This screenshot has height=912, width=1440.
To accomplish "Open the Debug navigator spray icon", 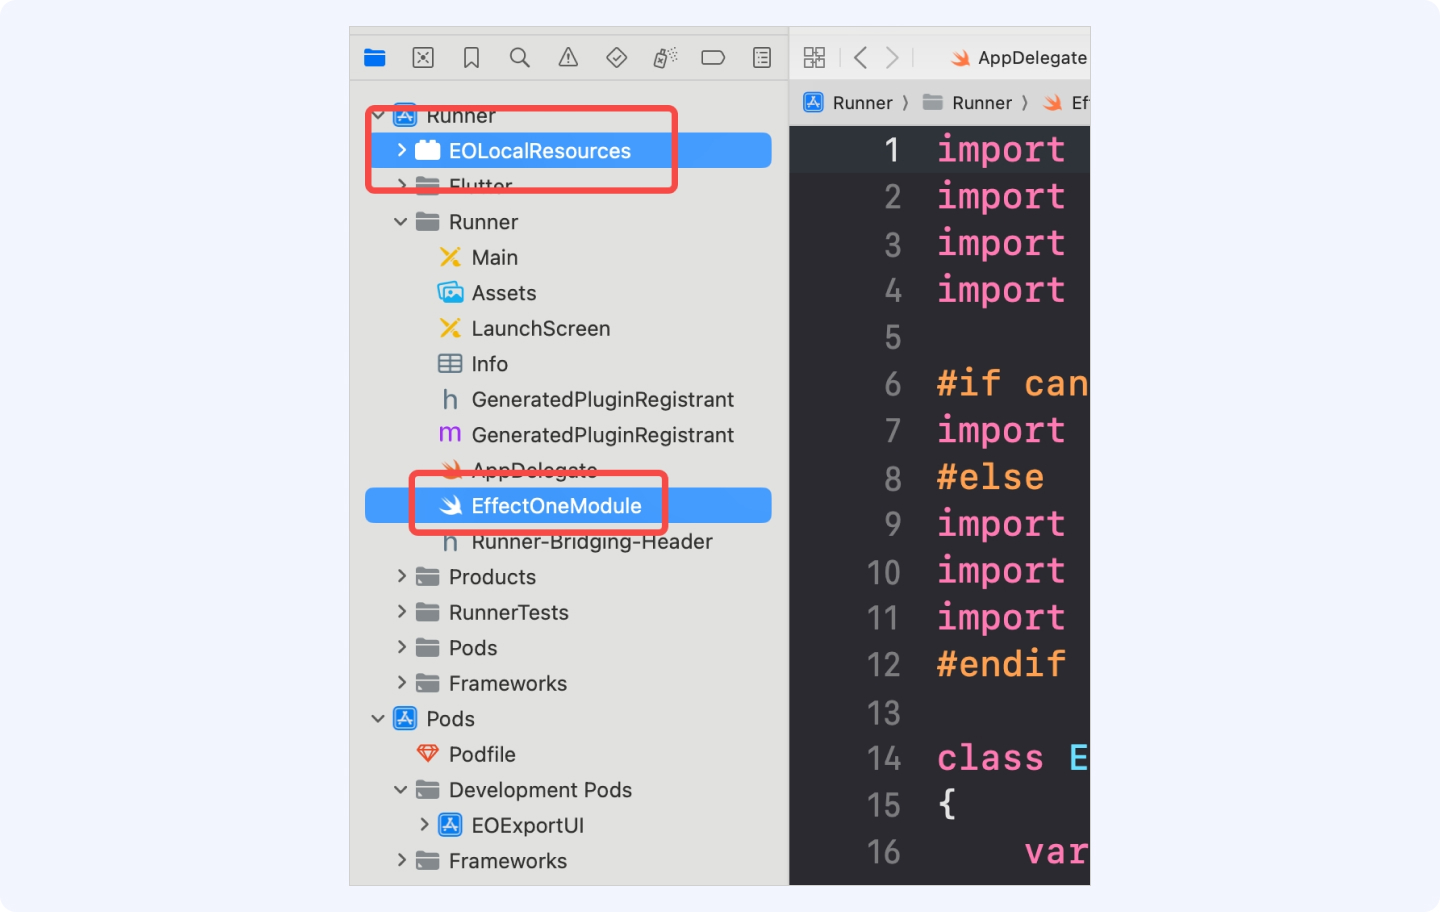I will click(665, 58).
